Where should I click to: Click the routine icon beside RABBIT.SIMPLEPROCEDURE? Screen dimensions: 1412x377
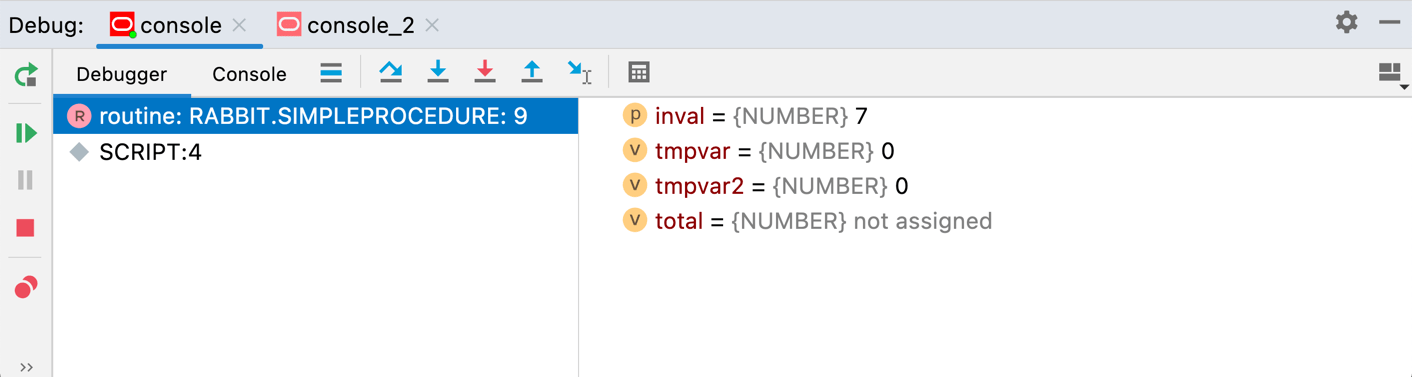(x=79, y=116)
